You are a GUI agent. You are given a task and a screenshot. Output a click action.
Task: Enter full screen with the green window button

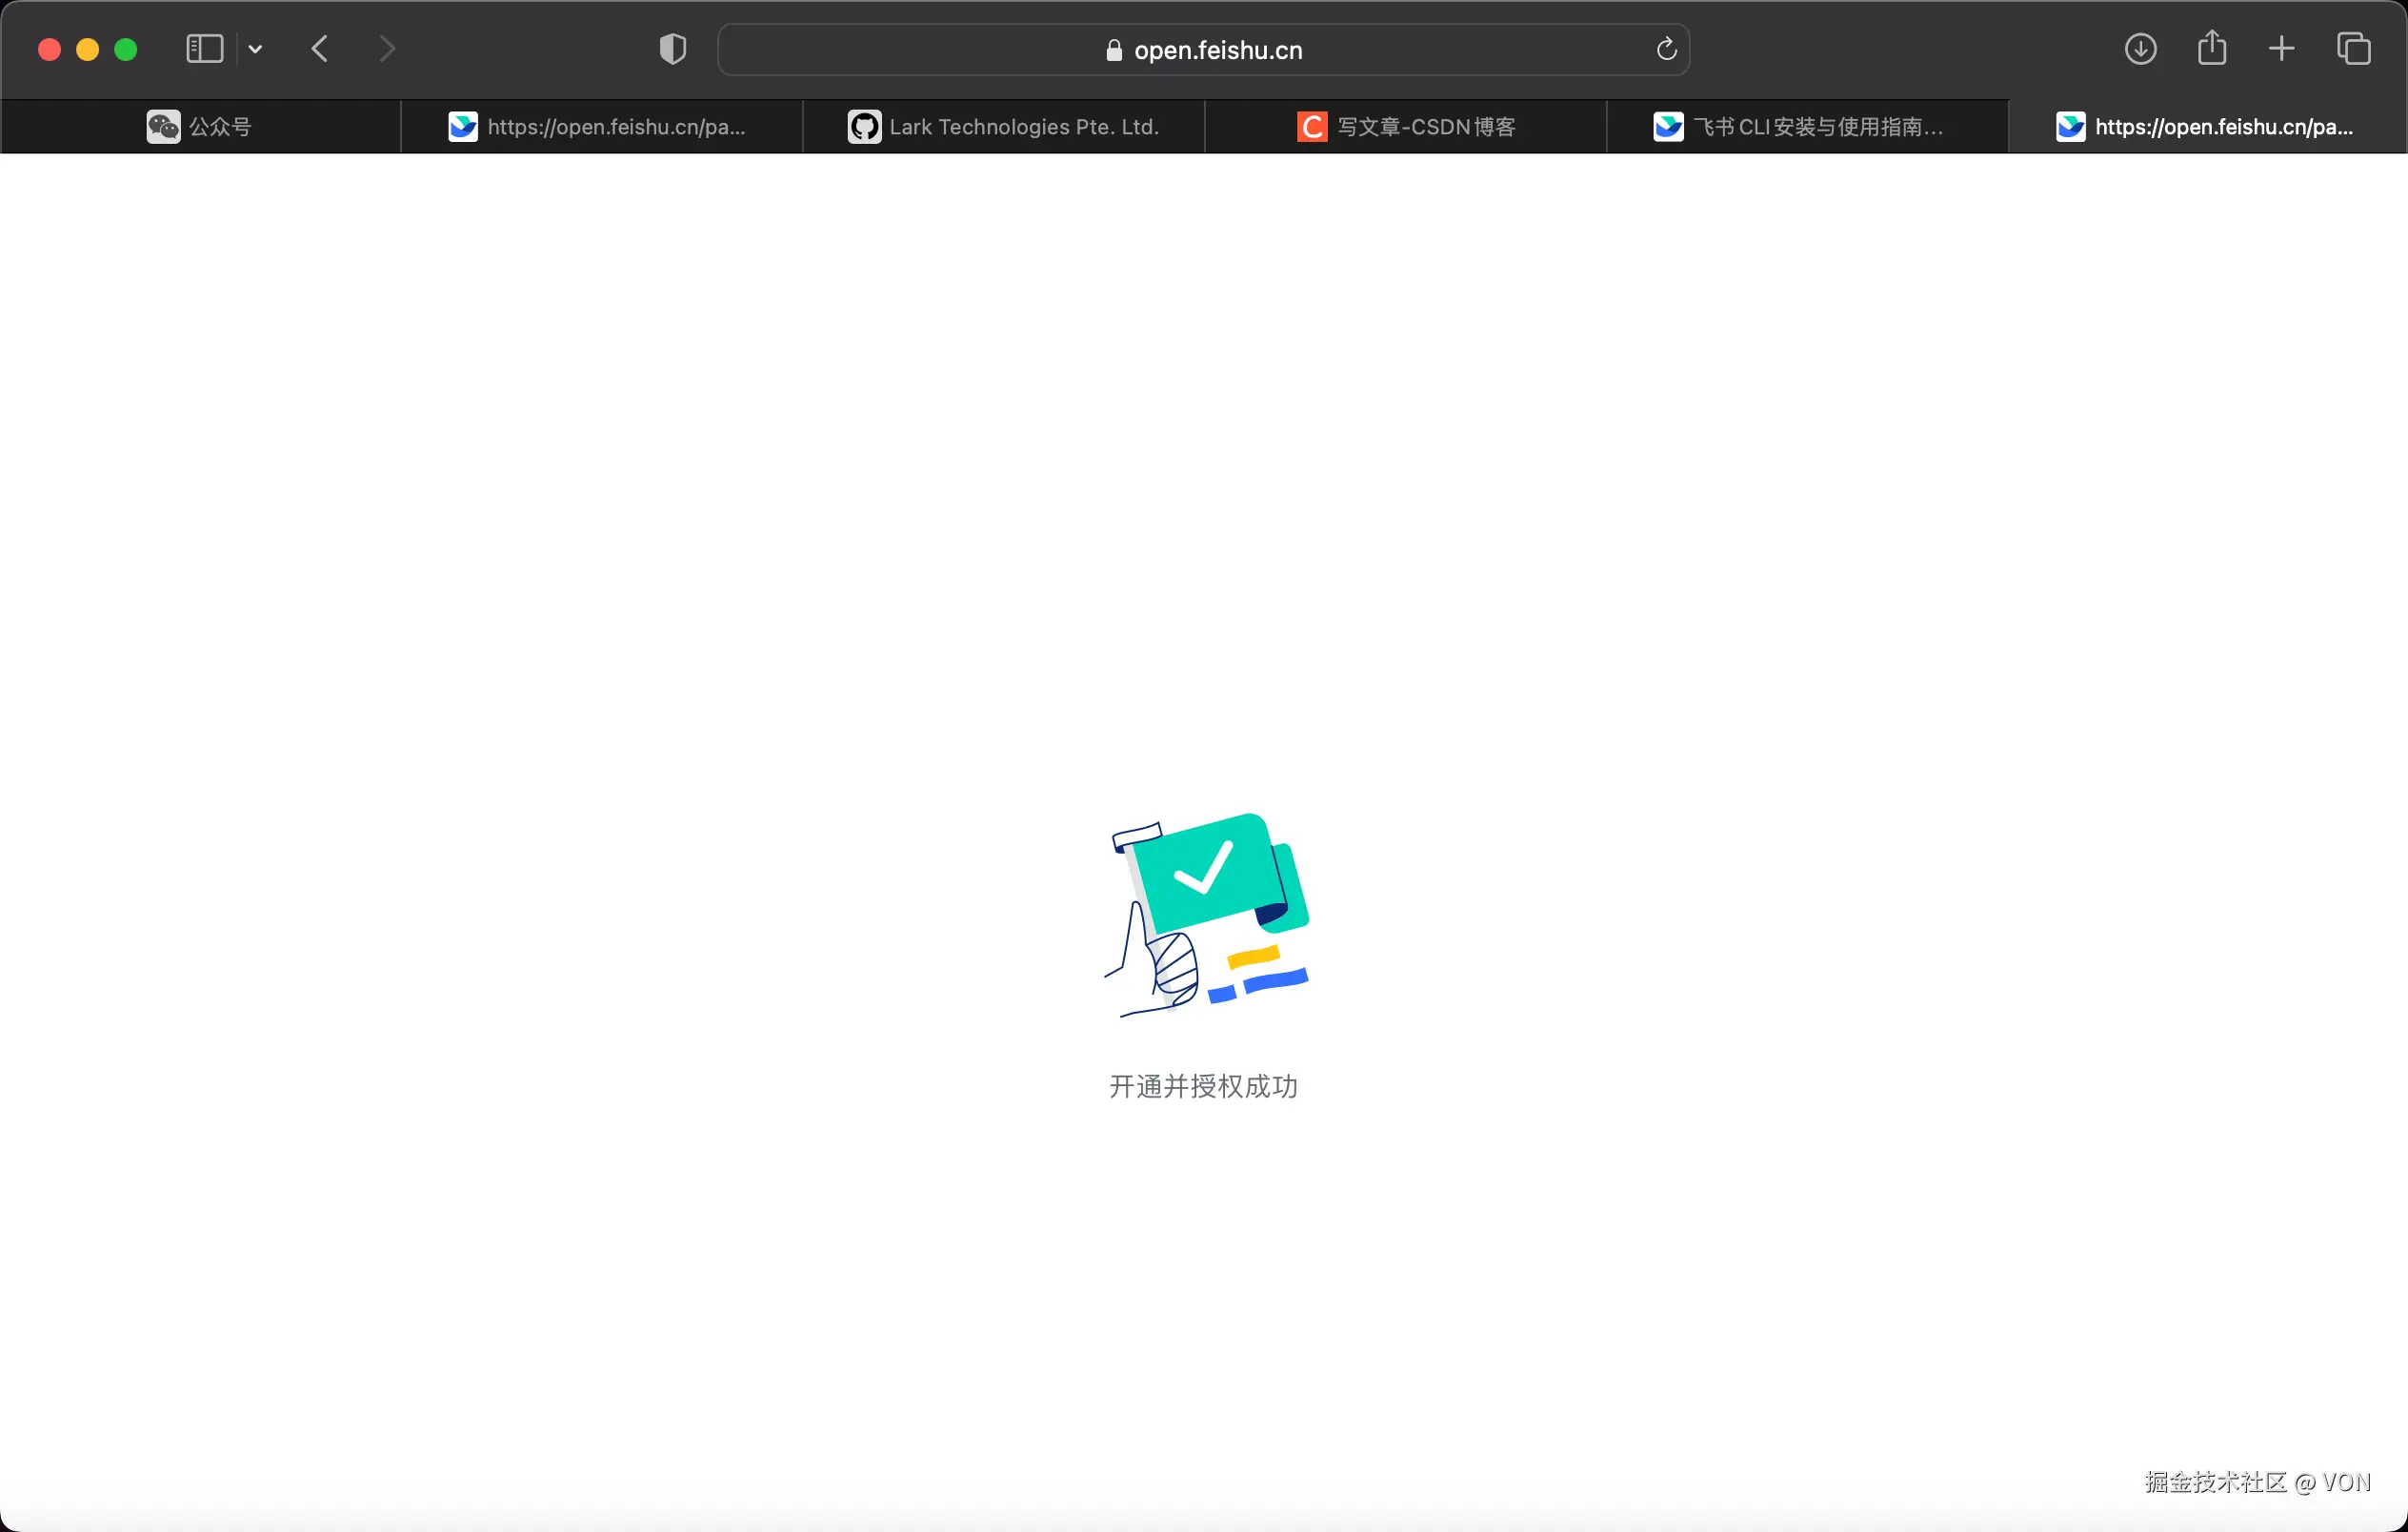click(126, 49)
